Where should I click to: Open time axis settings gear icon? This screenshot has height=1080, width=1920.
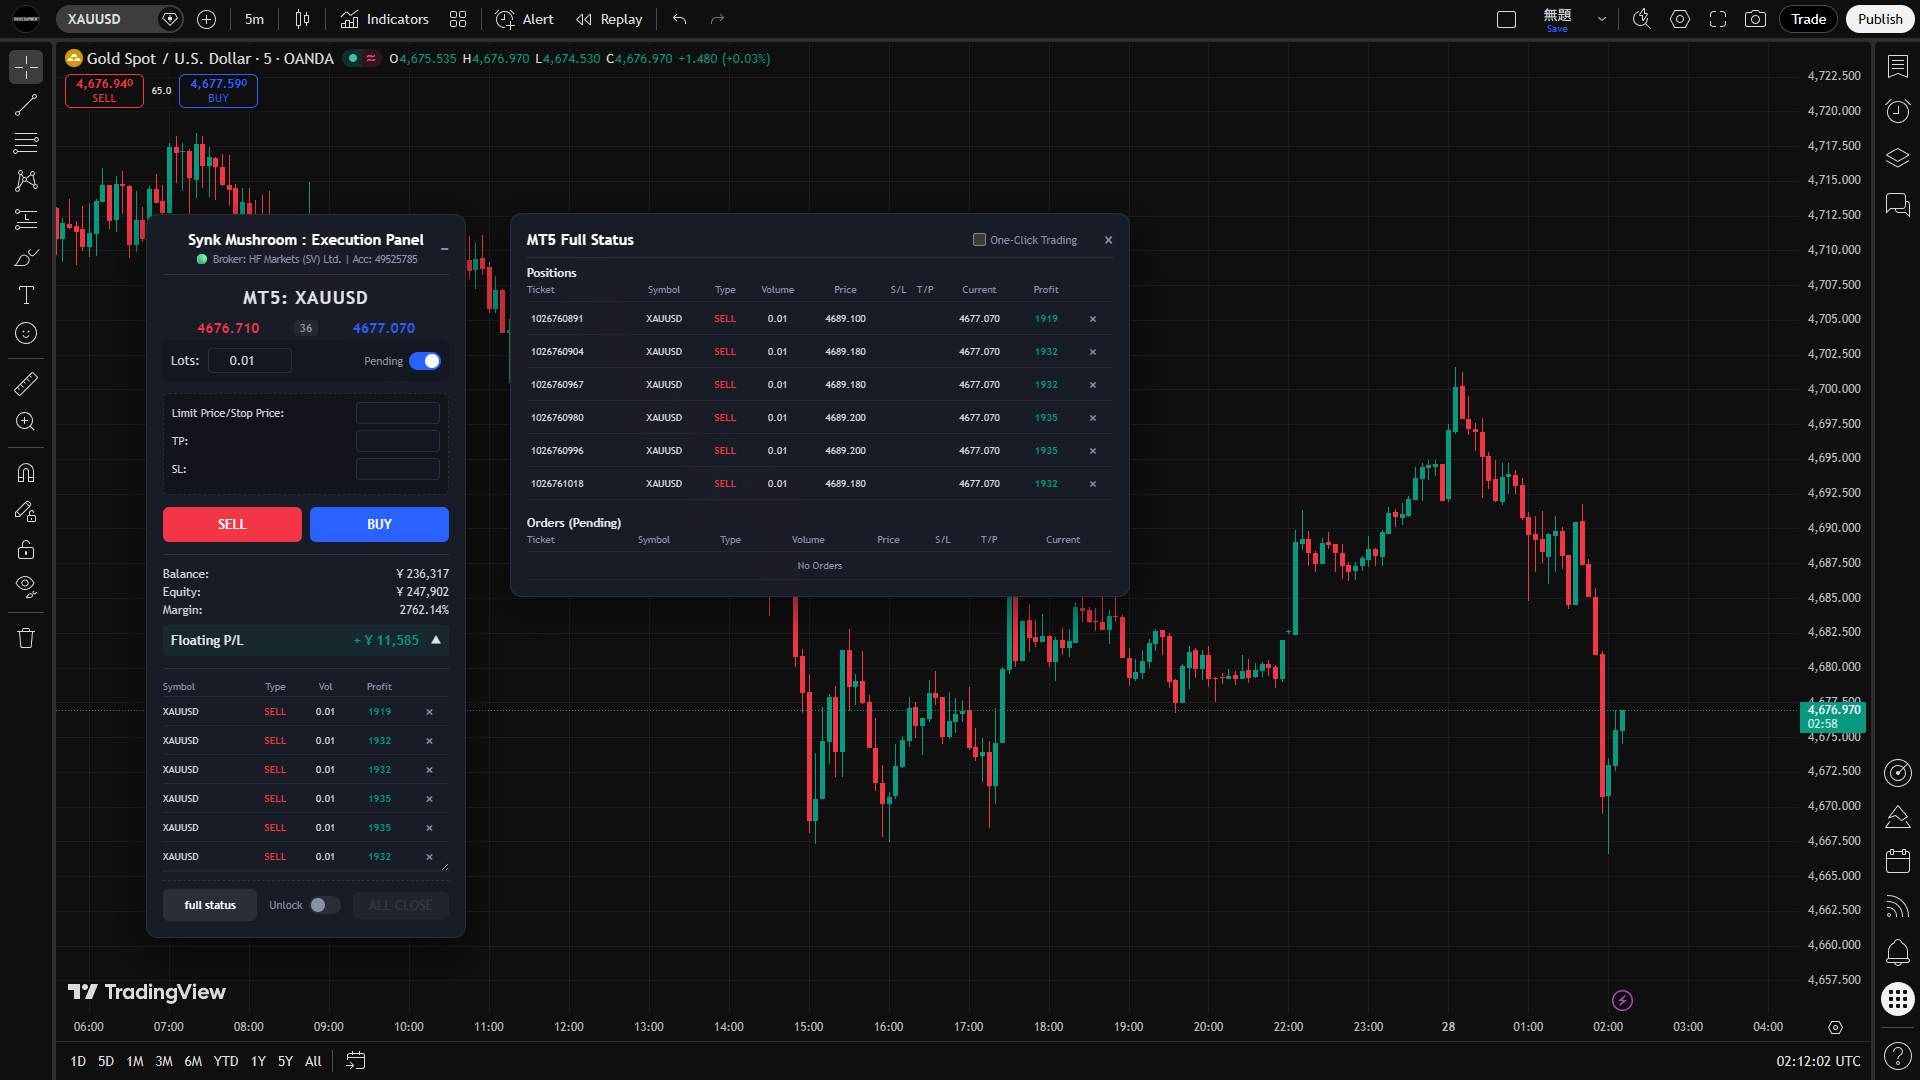pyautogui.click(x=1835, y=1027)
